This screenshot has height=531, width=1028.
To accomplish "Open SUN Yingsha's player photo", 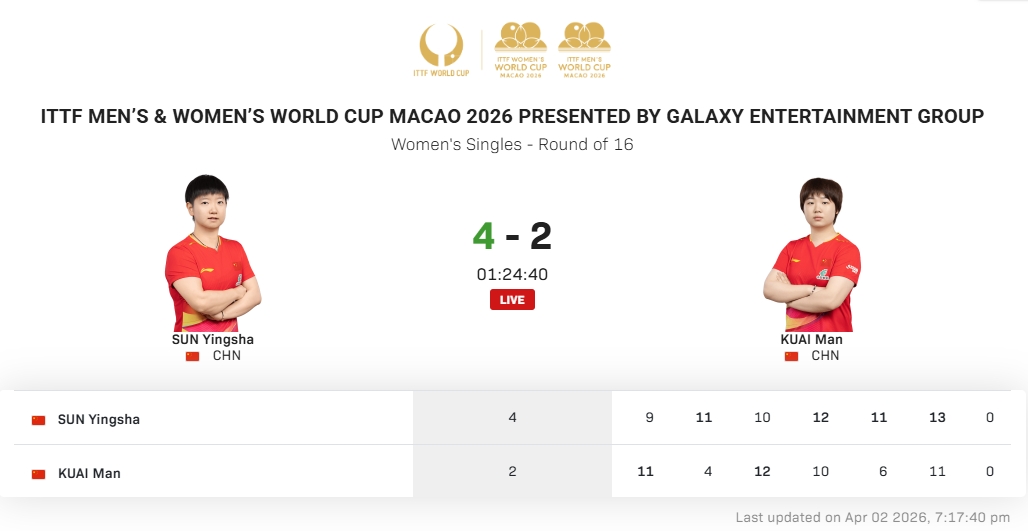I will 212,254.
